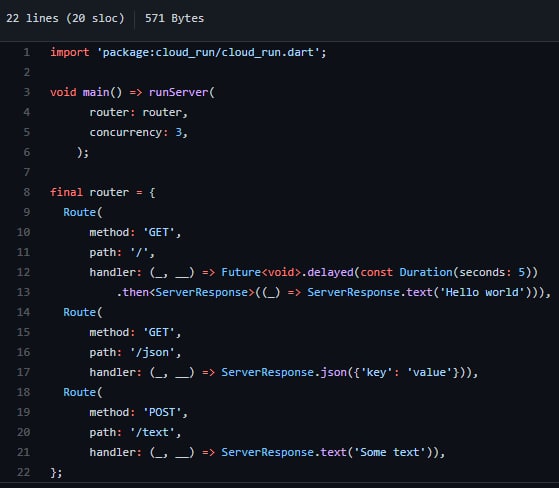
Task: Click the 'POST' method string
Action: 162,412
